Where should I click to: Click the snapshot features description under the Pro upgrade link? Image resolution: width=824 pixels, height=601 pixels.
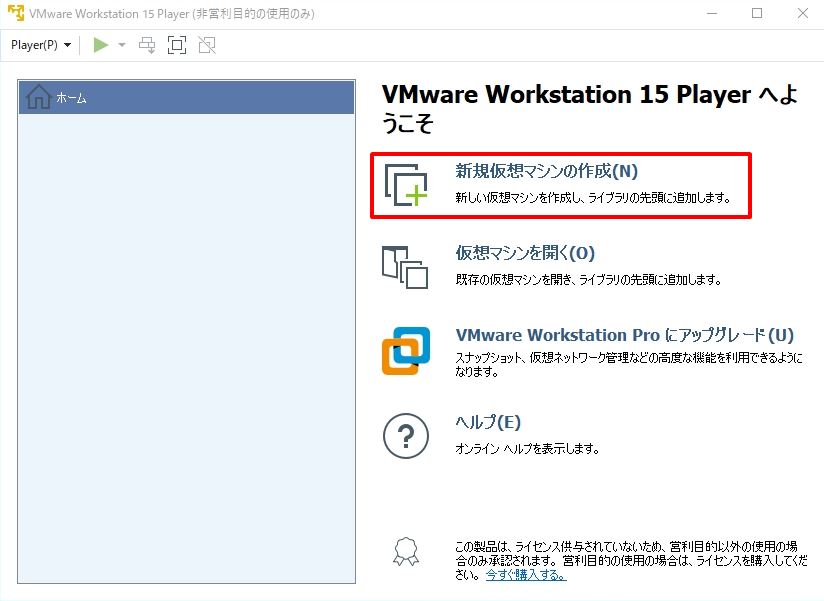pos(629,365)
